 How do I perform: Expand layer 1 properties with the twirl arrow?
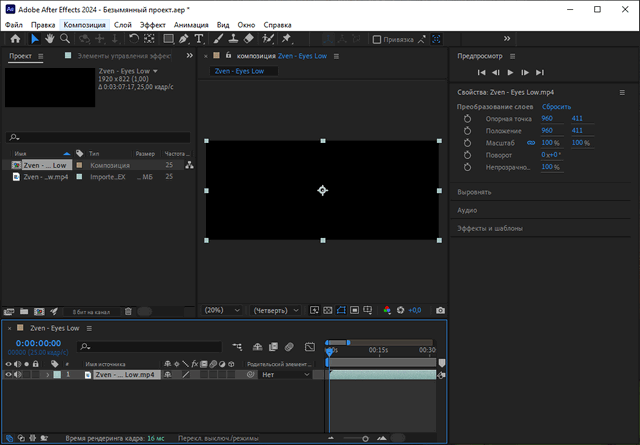[47, 374]
